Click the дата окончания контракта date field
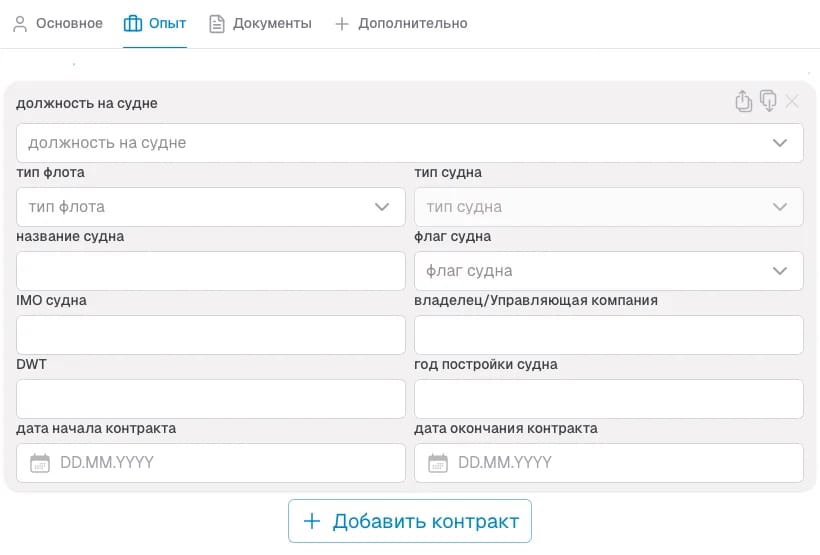The height and width of the screenshot is (555, 820). point(609,463)
